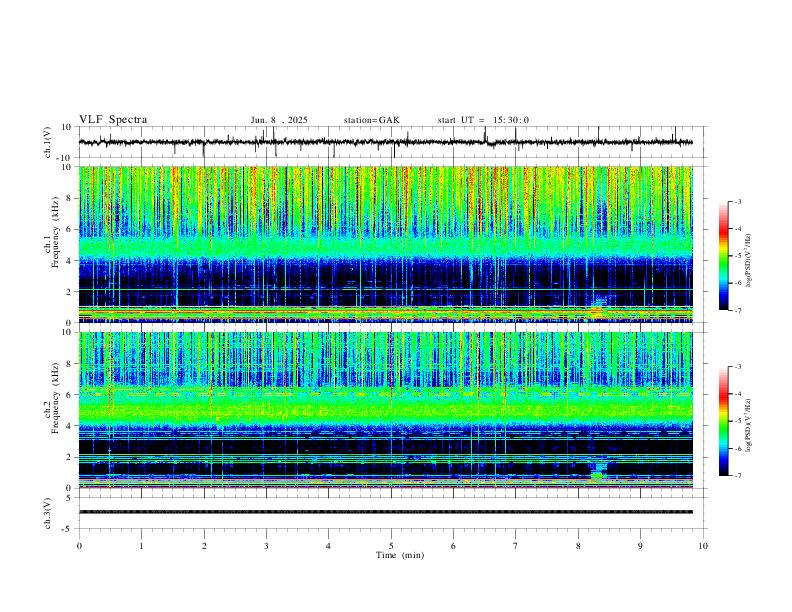Click the ch.1 voltage waveform trace

(385, 142)
